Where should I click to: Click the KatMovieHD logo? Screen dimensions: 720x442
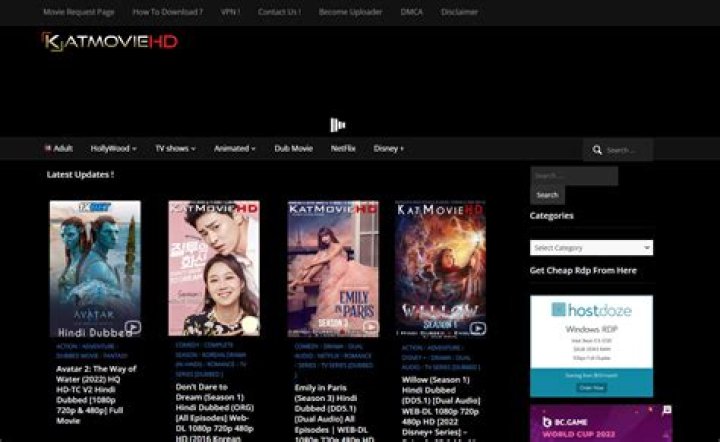pos(109,42)
